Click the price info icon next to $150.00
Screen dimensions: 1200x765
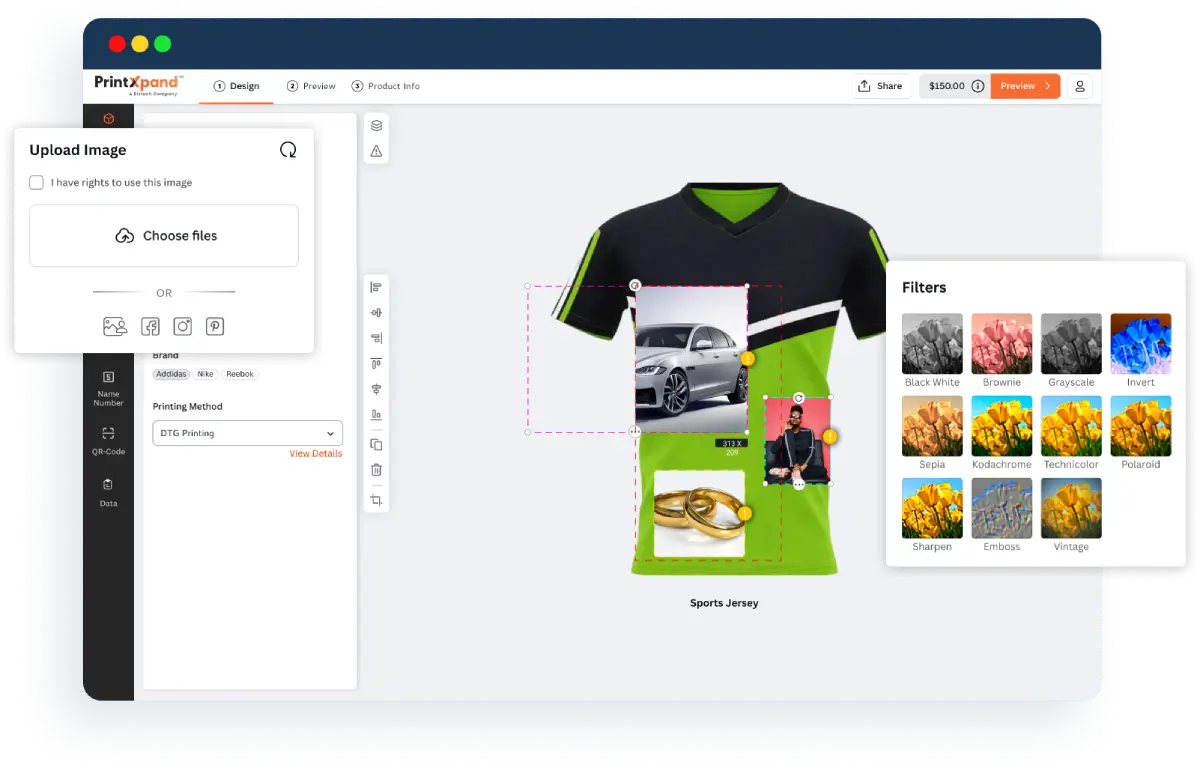pos(978,86)
